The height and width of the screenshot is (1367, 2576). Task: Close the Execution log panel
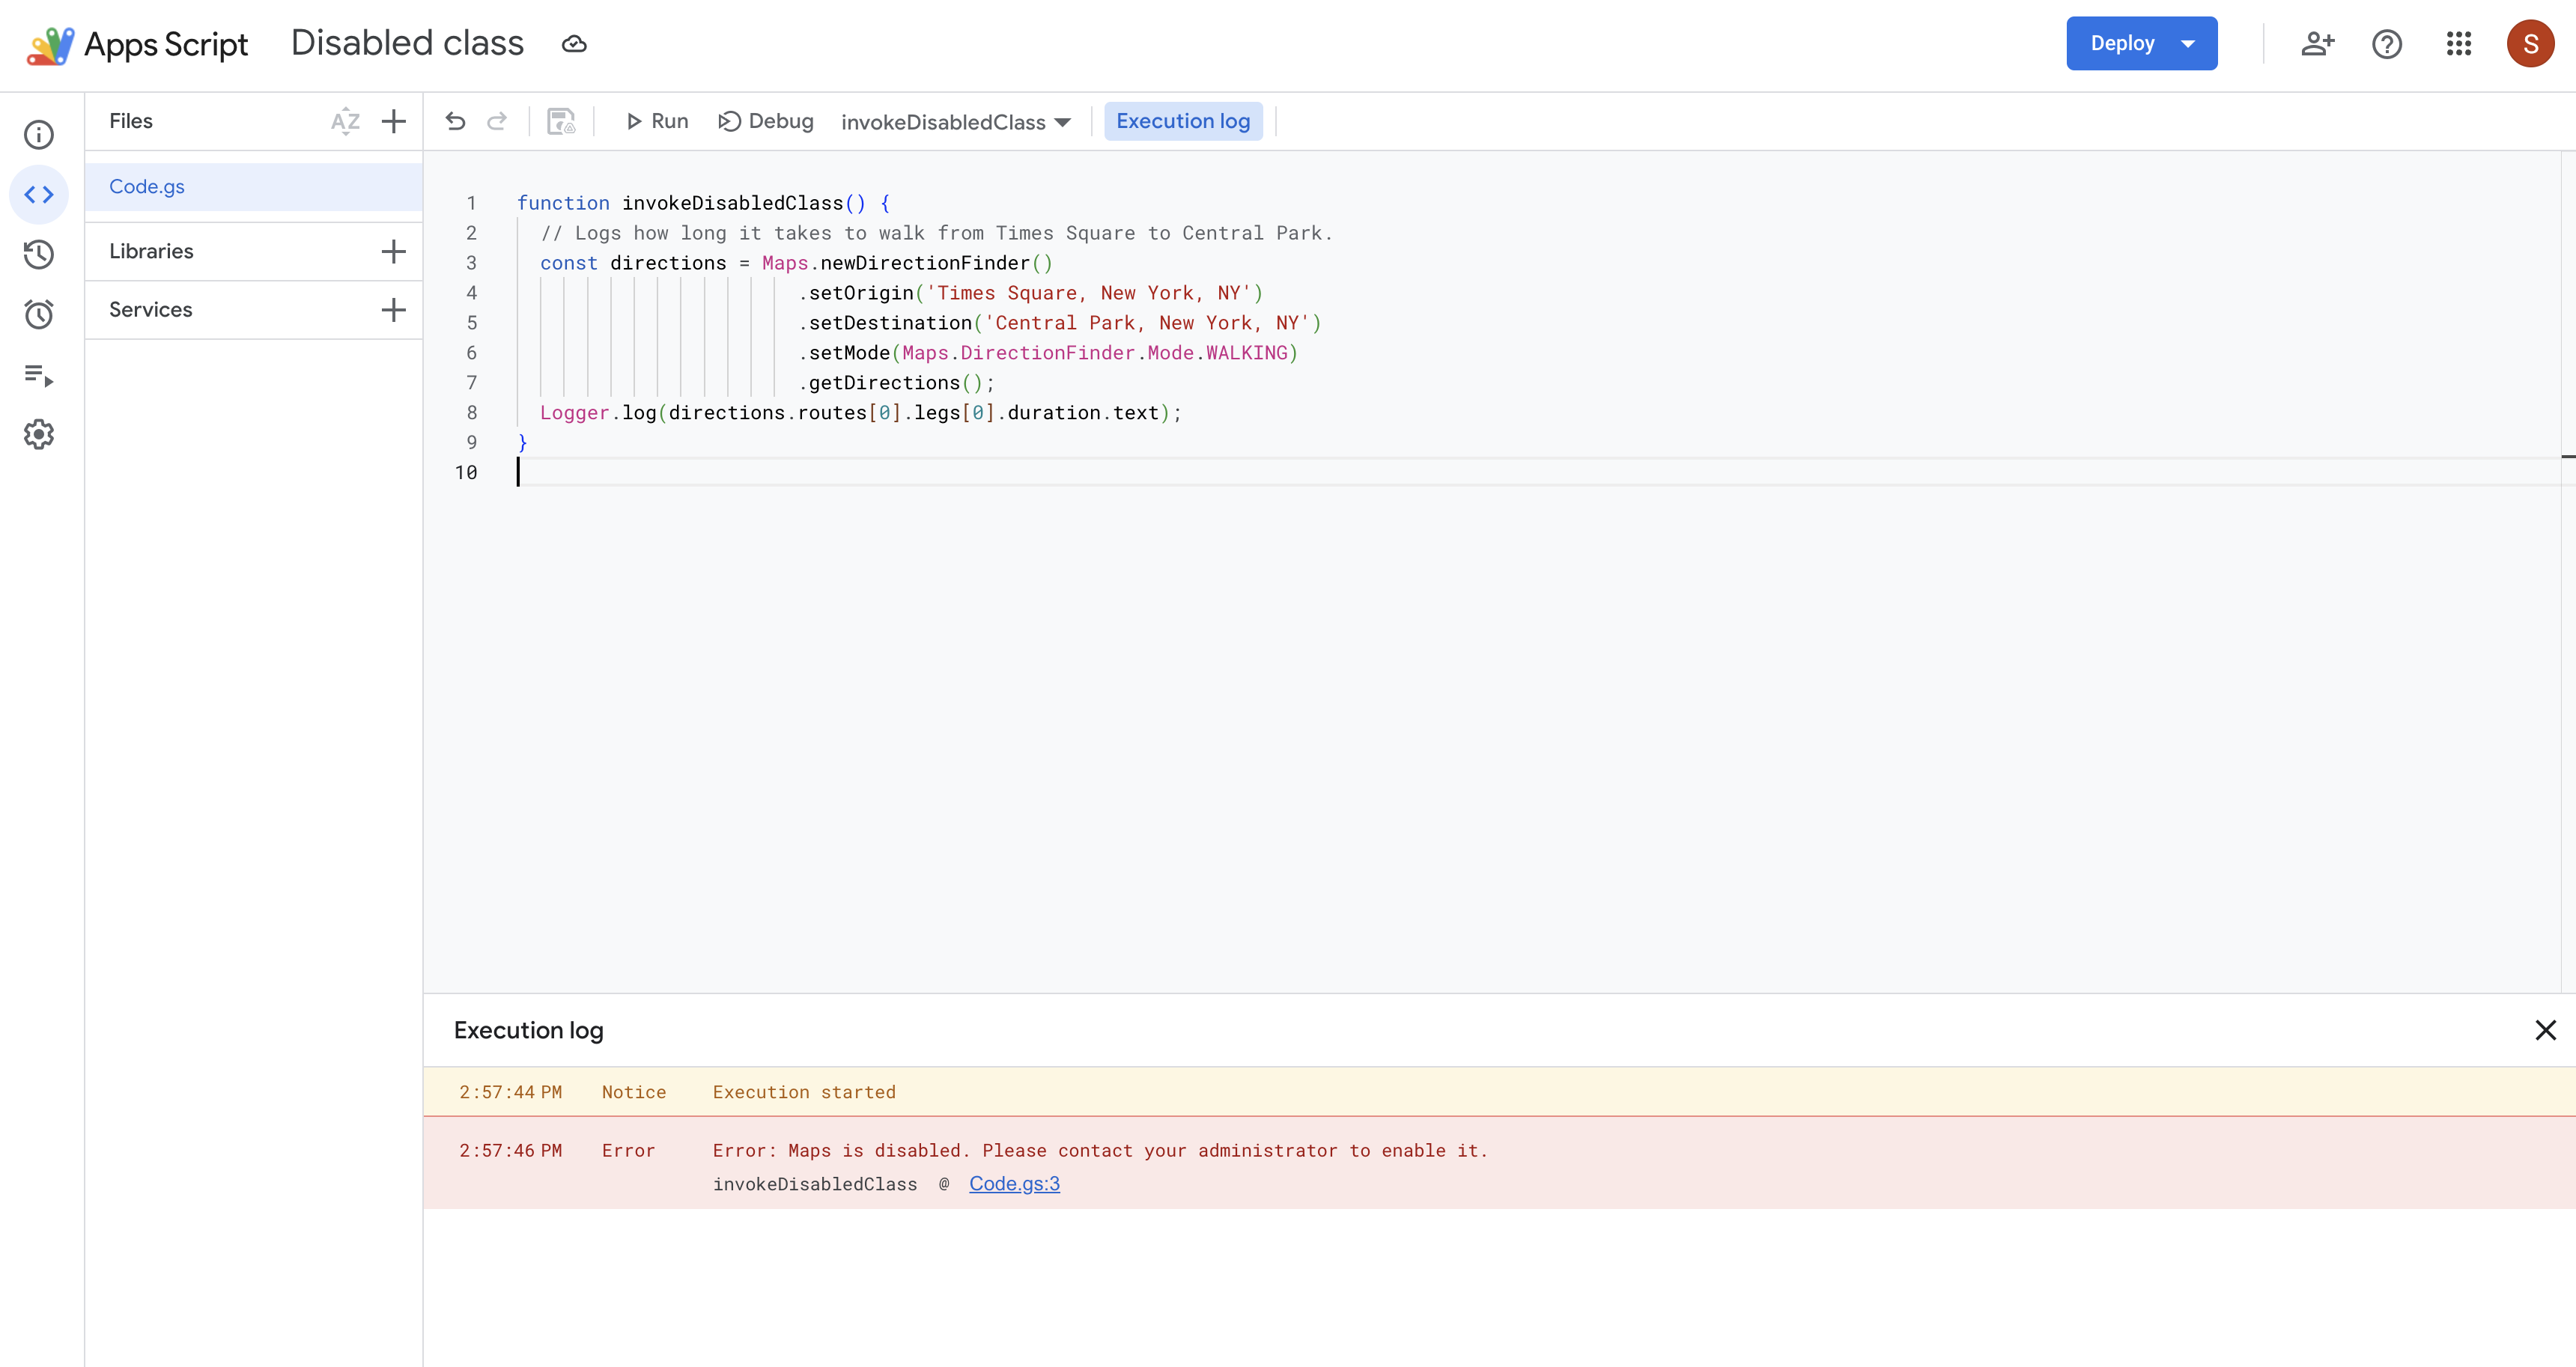coord(2545,1030)
